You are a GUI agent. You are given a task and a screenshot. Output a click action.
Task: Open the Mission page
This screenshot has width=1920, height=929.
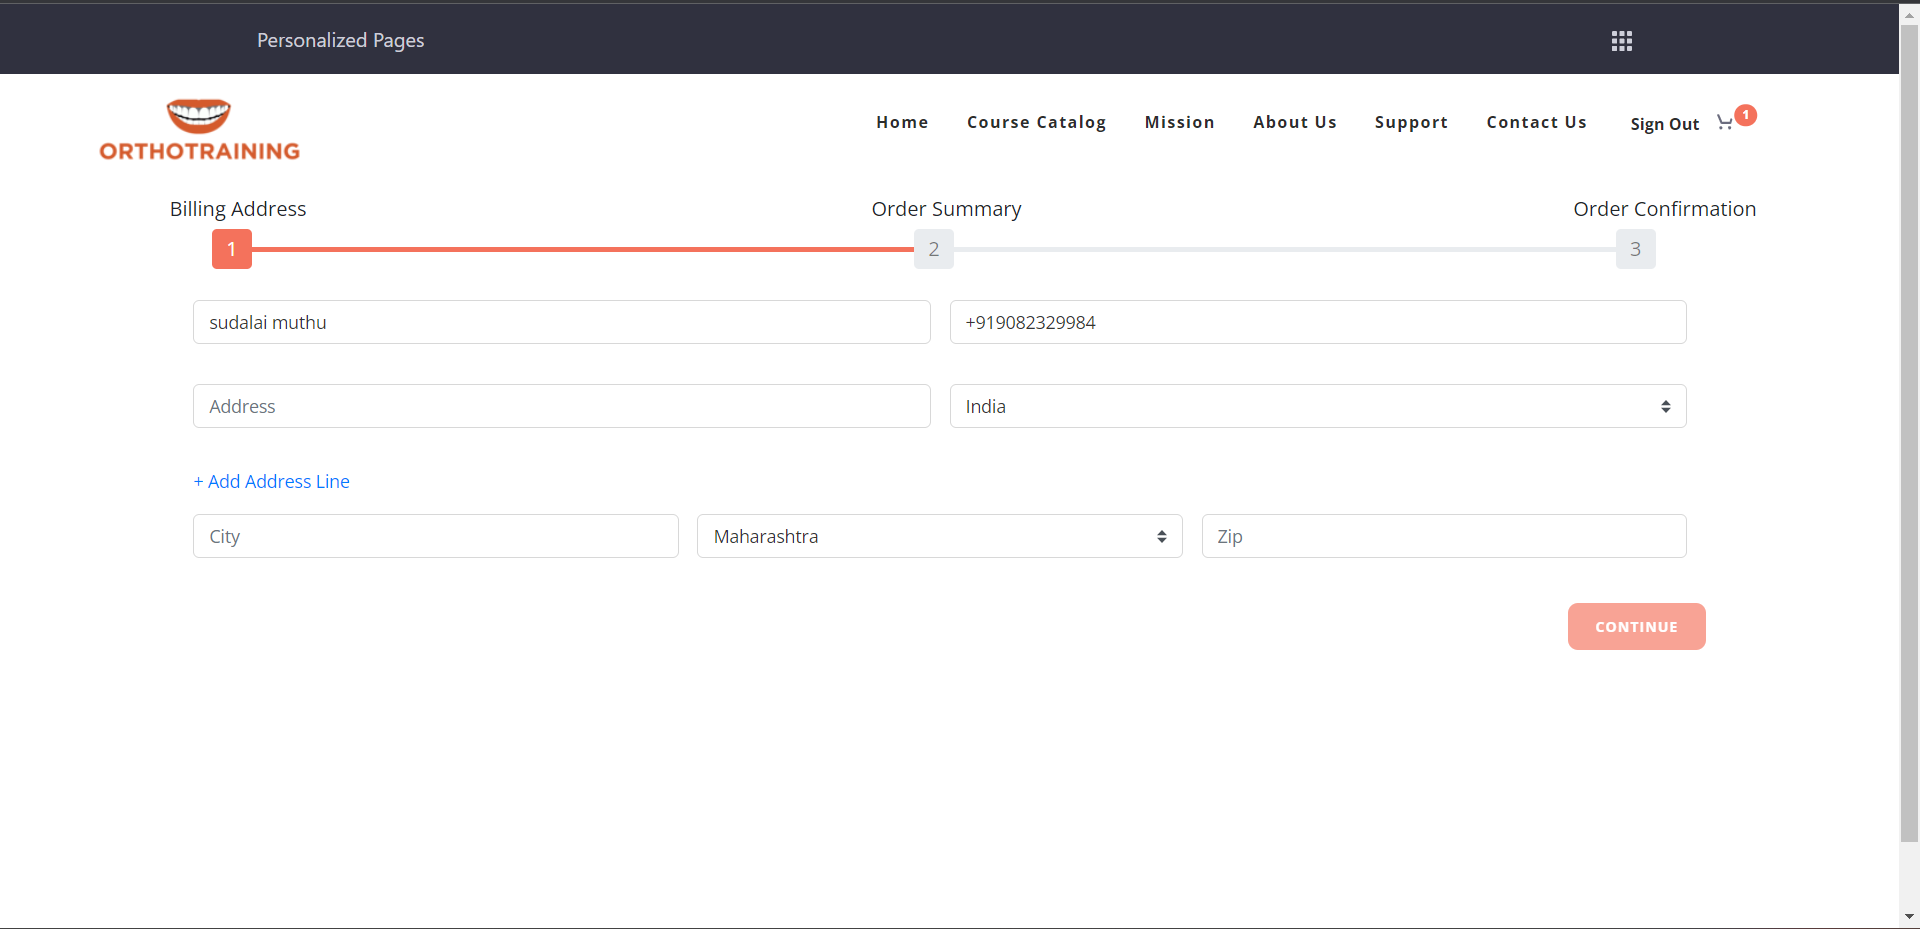1179,122
